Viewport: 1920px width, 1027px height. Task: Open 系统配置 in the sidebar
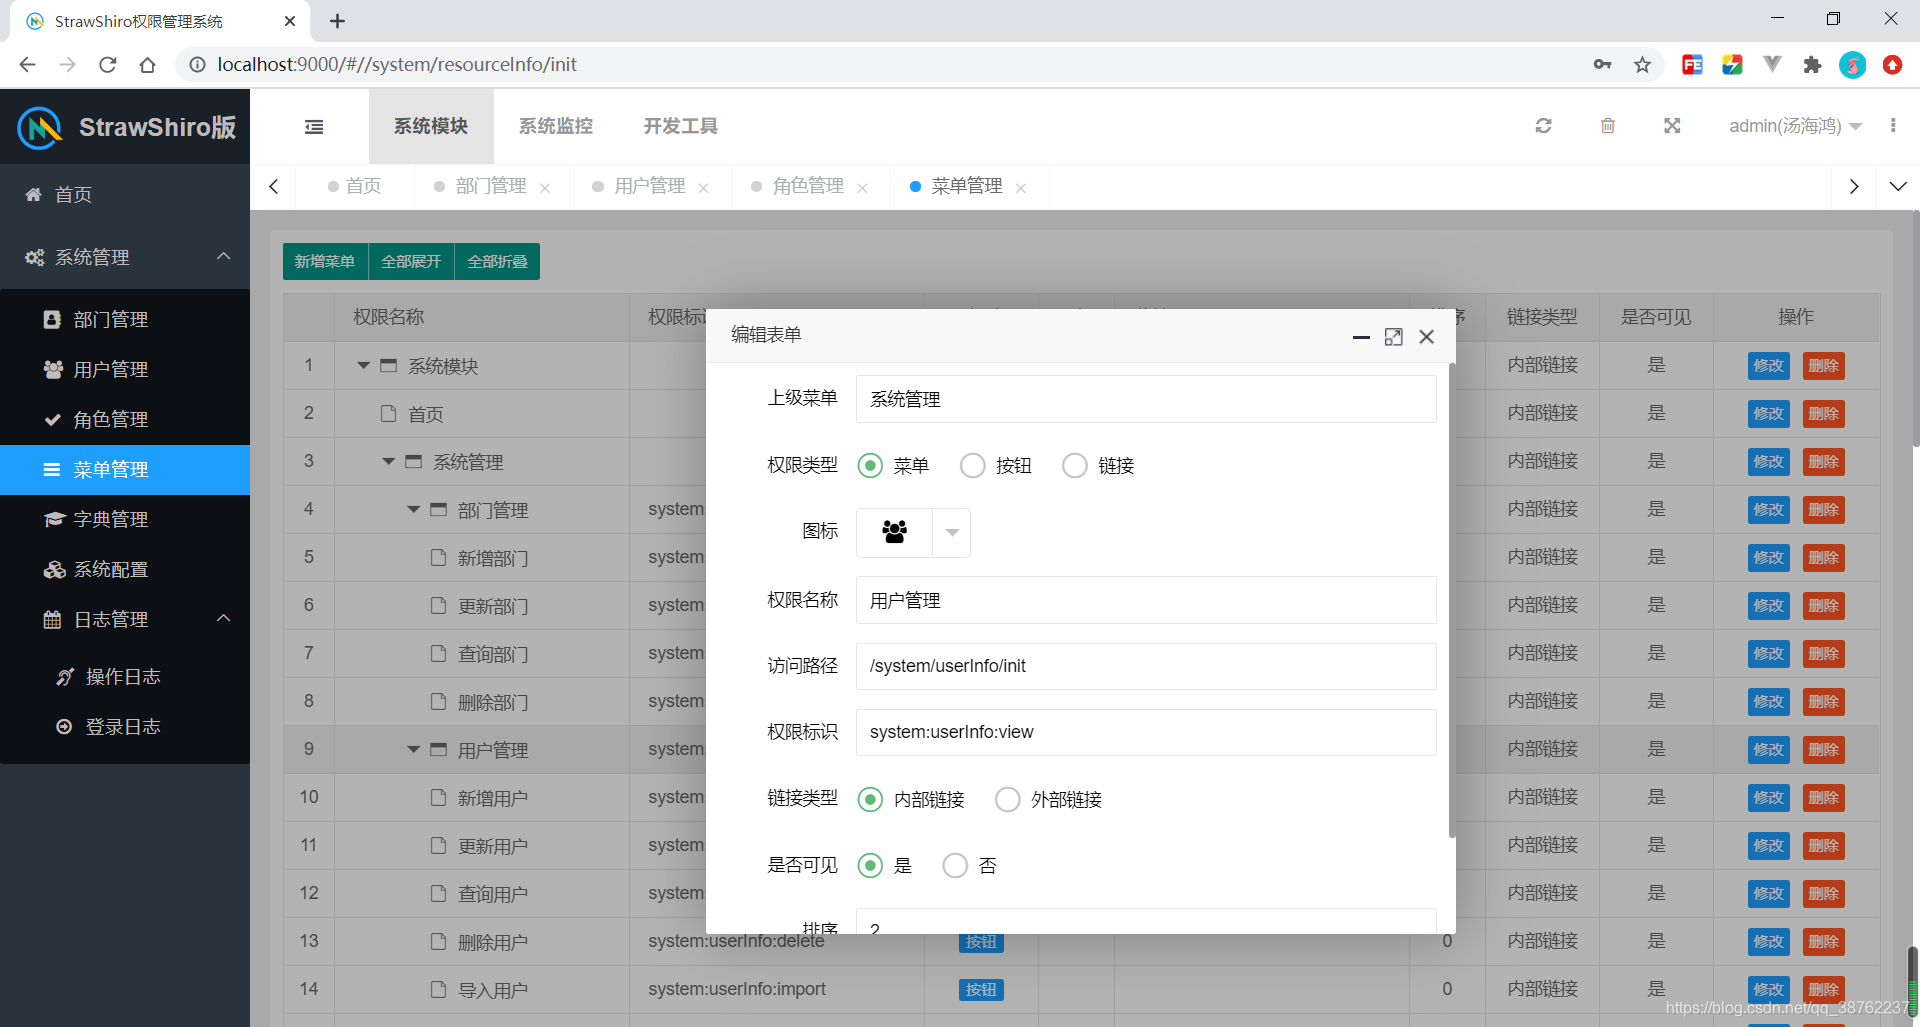125,570
